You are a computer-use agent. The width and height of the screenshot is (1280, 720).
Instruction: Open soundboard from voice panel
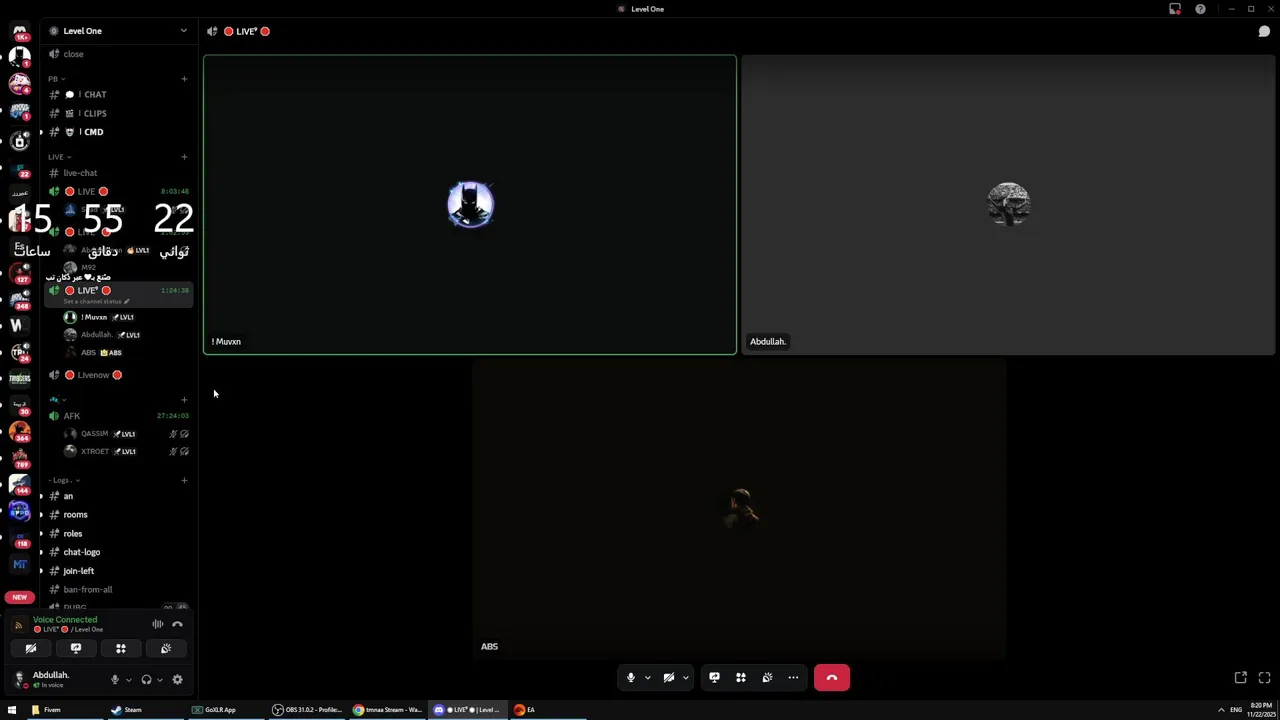click(x=166, y=648)
